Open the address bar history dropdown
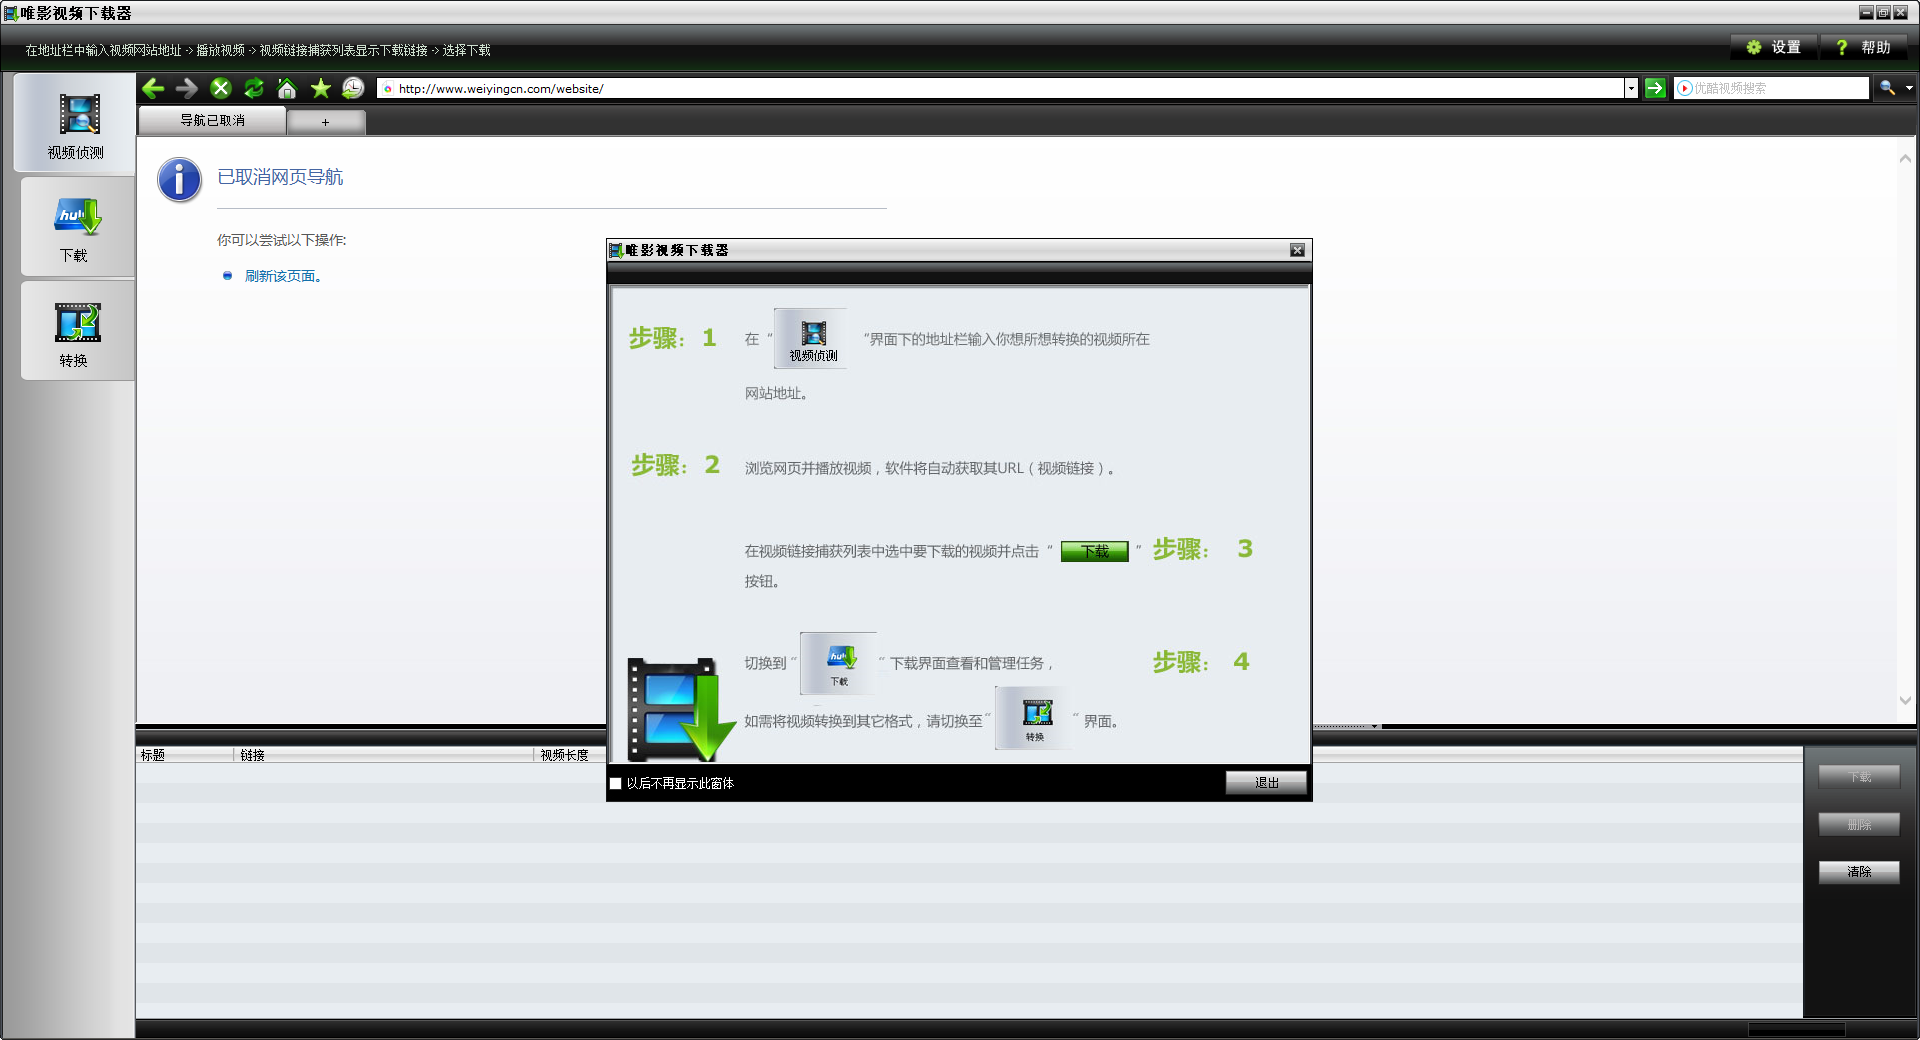The height and width of the screenshot is (1040, 1920). 1631,88
